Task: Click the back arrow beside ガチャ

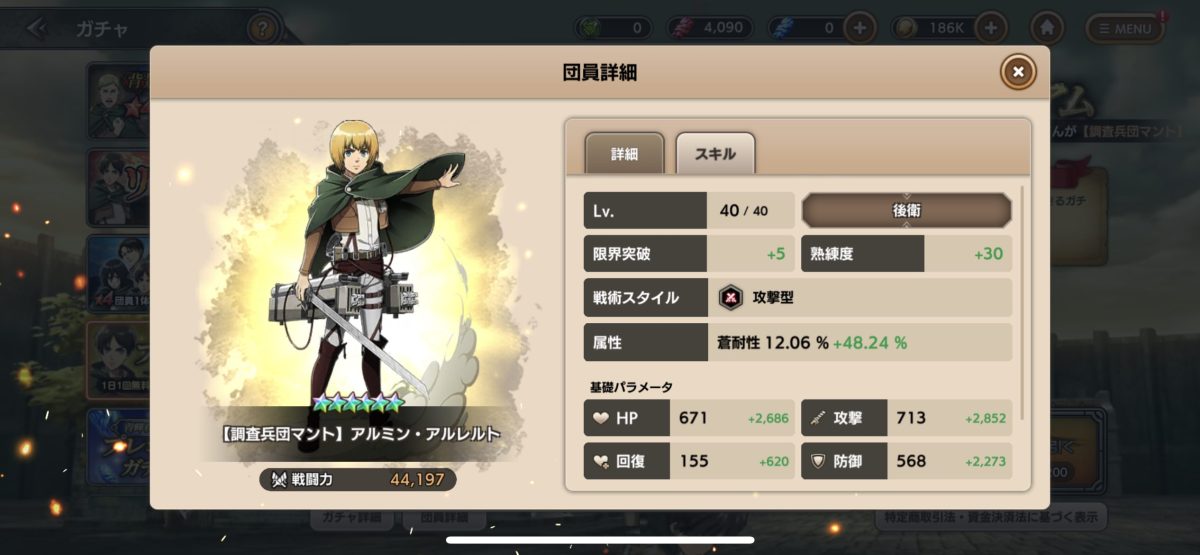Action: (x=38, y=28)
